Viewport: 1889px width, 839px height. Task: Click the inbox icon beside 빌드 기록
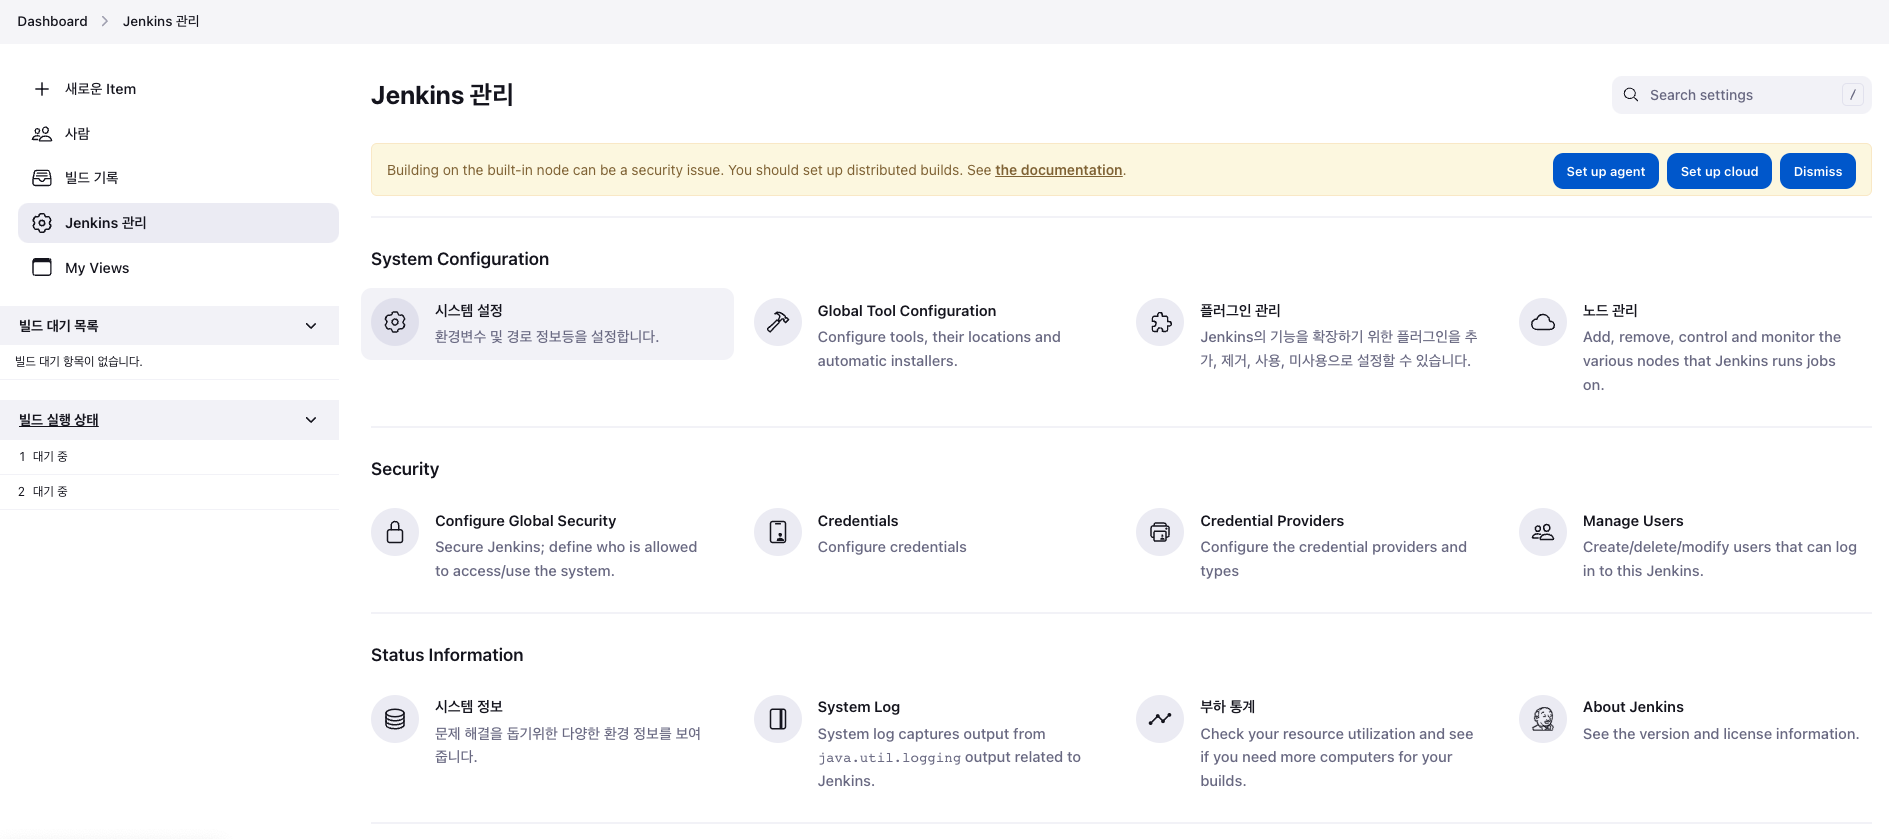click(x=42, y=178)
